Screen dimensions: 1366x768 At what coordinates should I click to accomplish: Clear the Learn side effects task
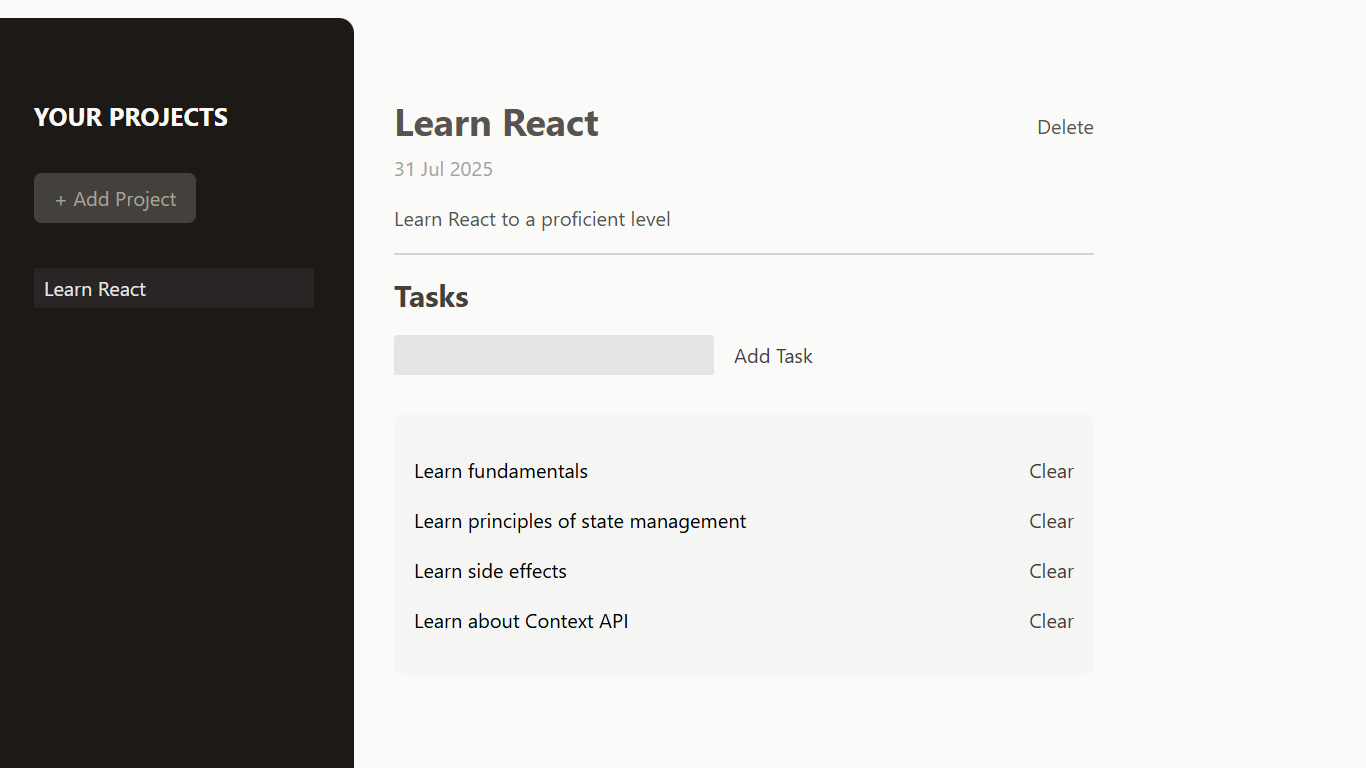click(x=1051, y=571)
